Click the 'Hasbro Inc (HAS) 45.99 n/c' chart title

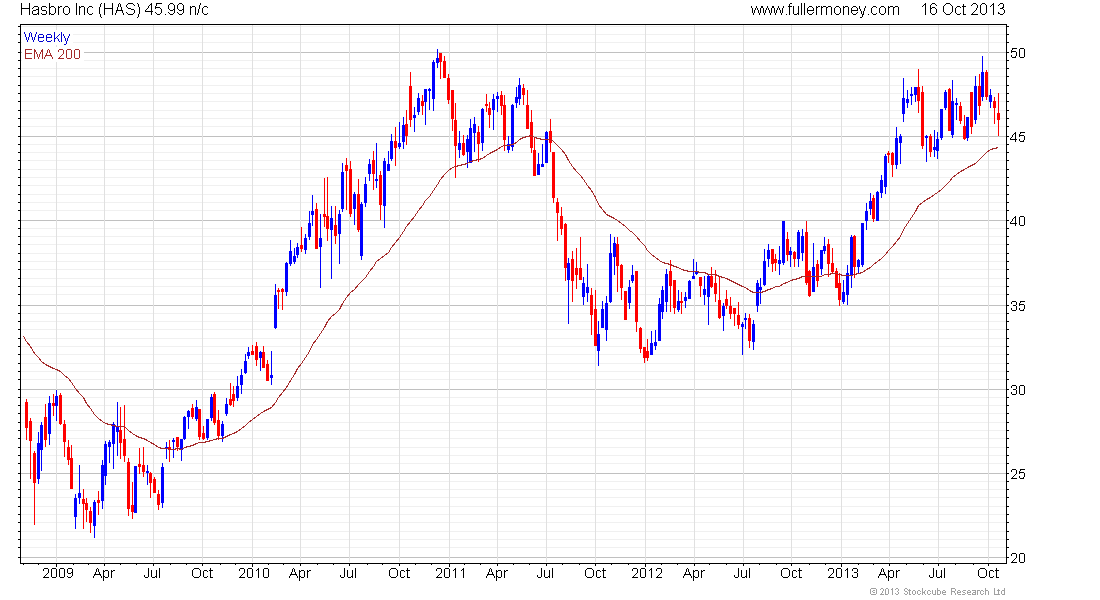(x=114, y=10)
